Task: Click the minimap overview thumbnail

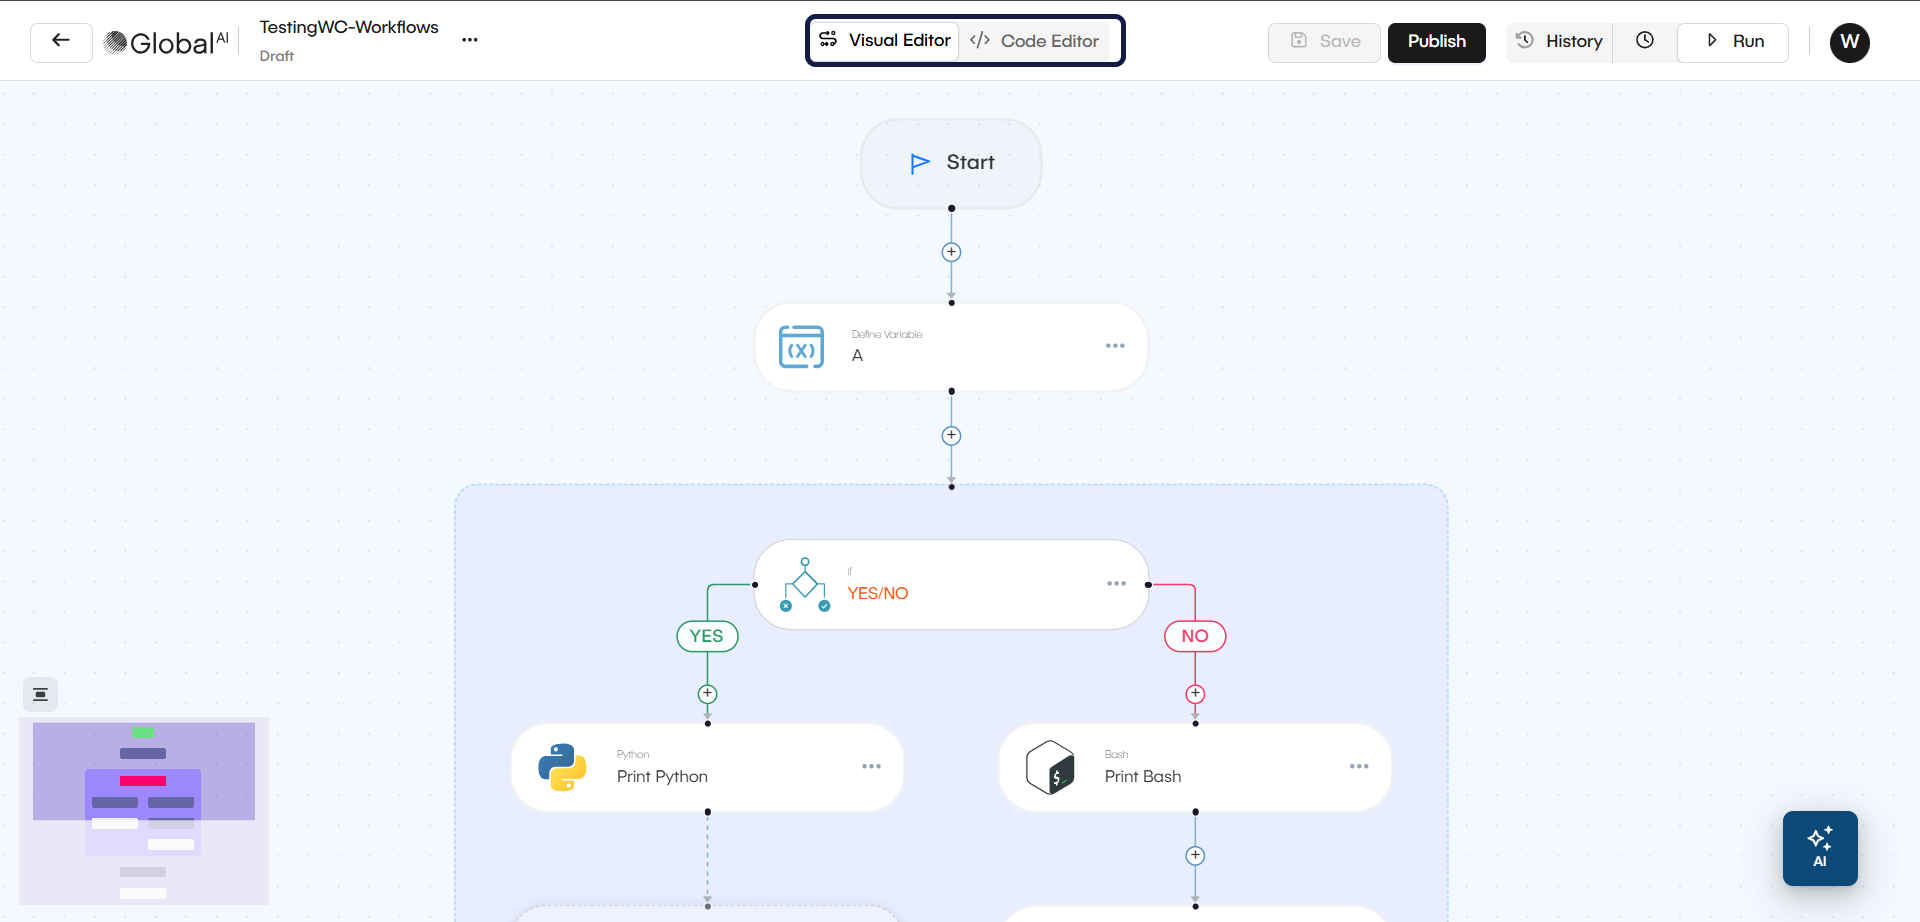Action: [144, 810]
